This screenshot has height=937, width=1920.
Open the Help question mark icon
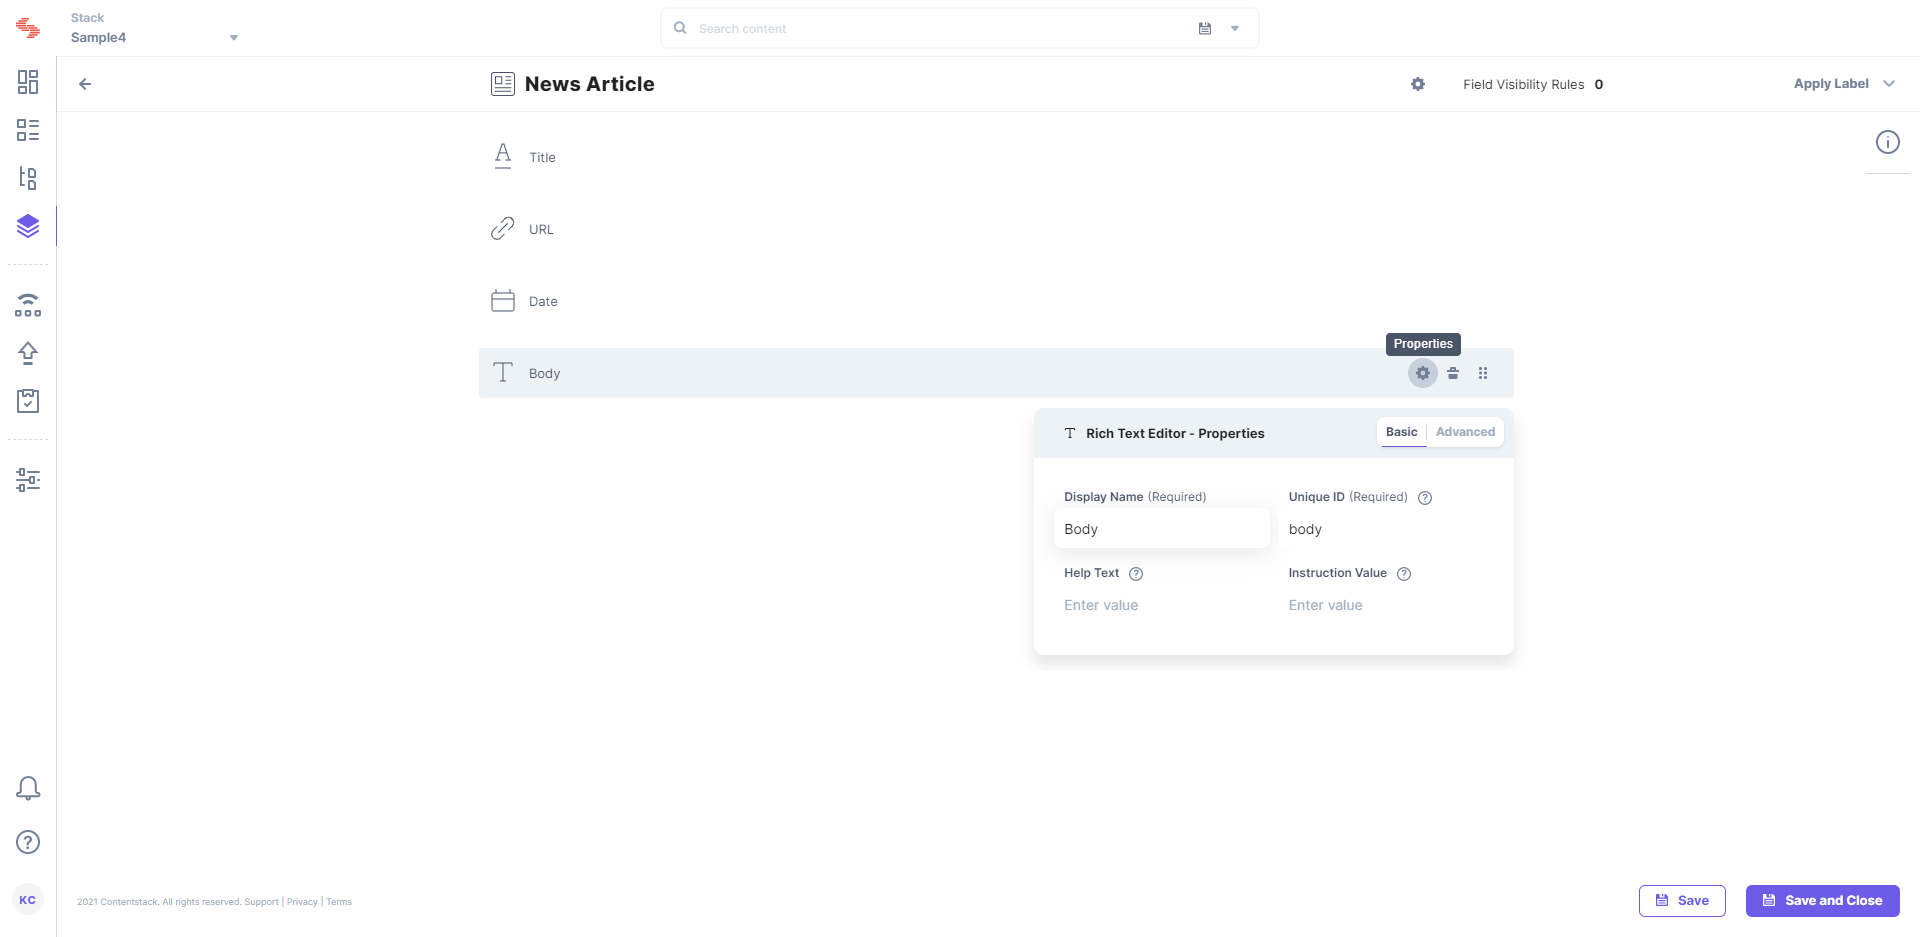pyautogui.click(x=28, y=842)
